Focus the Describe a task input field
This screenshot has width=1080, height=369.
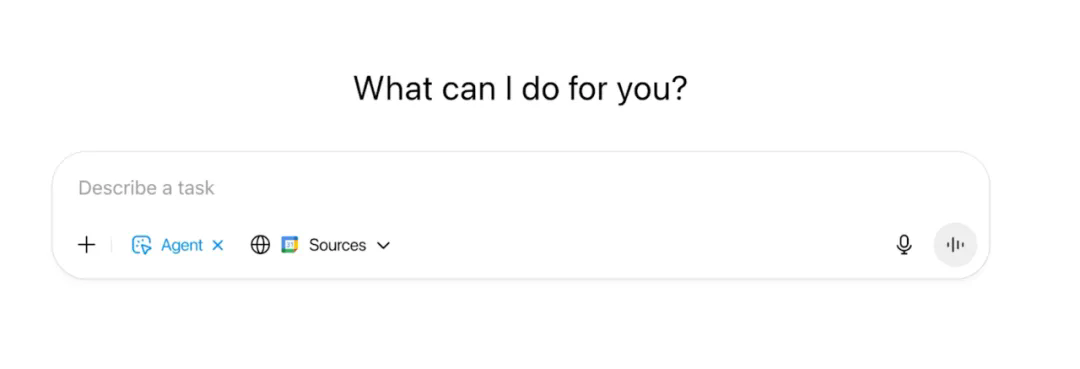click(521, 188)
